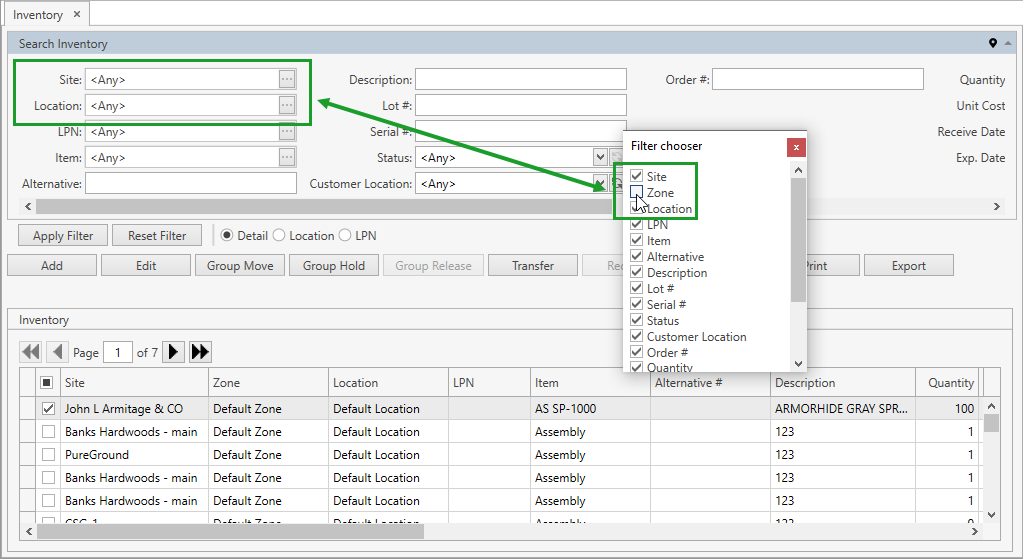The height and width of the screenshot is (559, 1023).
Task: Close the Filter chooser popup
Action: (x=796, y=147)
